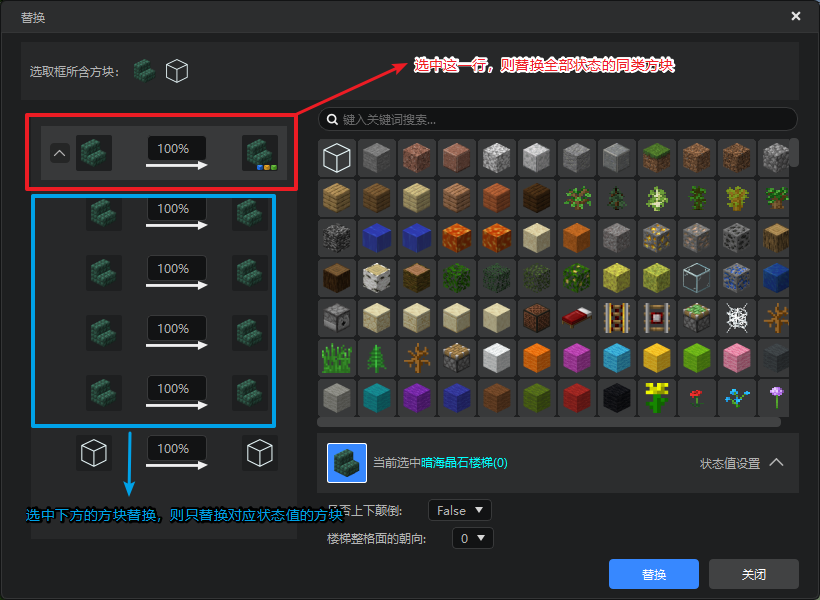Select the blue orchid flower
Viewport: 820px width, 600px height.
(736, 398)
